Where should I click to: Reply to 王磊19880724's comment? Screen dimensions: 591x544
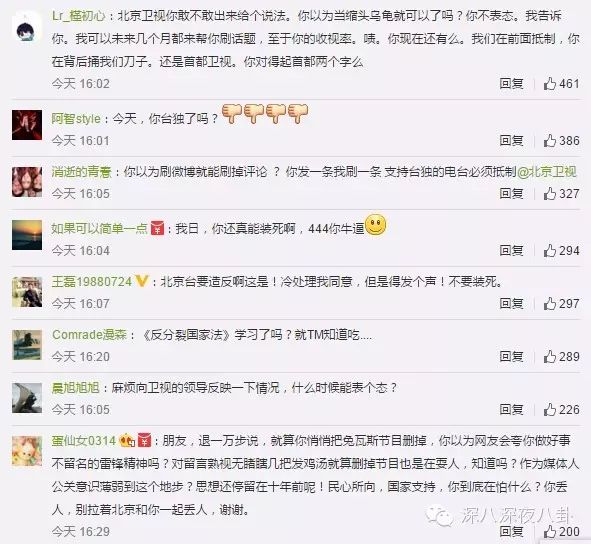pyautogui.click(x=511, y=303)
